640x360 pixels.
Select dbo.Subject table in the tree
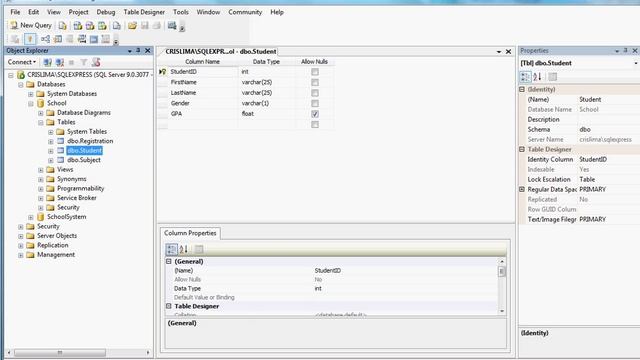point(84,160)
